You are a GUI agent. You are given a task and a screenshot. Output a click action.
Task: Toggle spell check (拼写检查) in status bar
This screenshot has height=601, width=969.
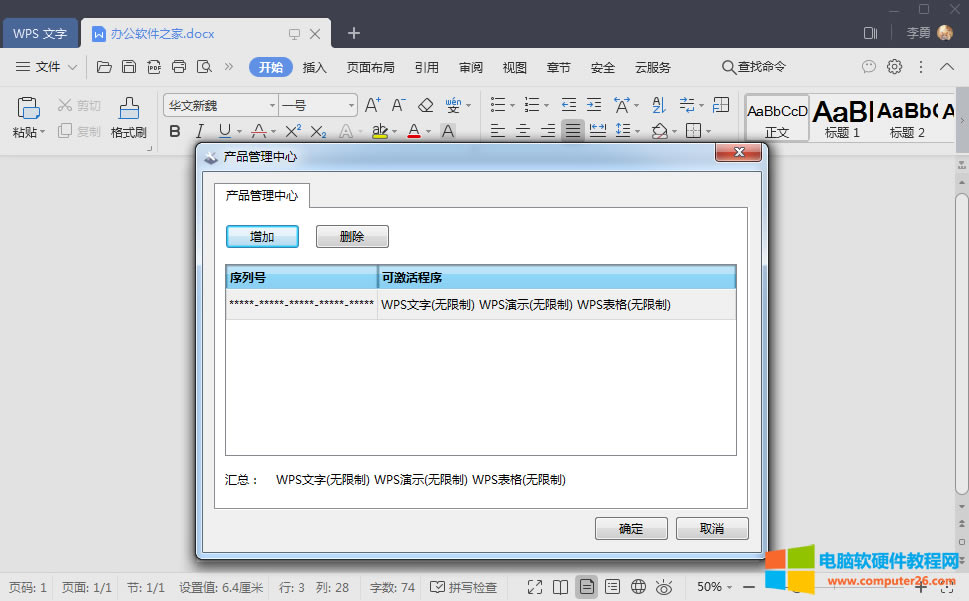(463, 587)
